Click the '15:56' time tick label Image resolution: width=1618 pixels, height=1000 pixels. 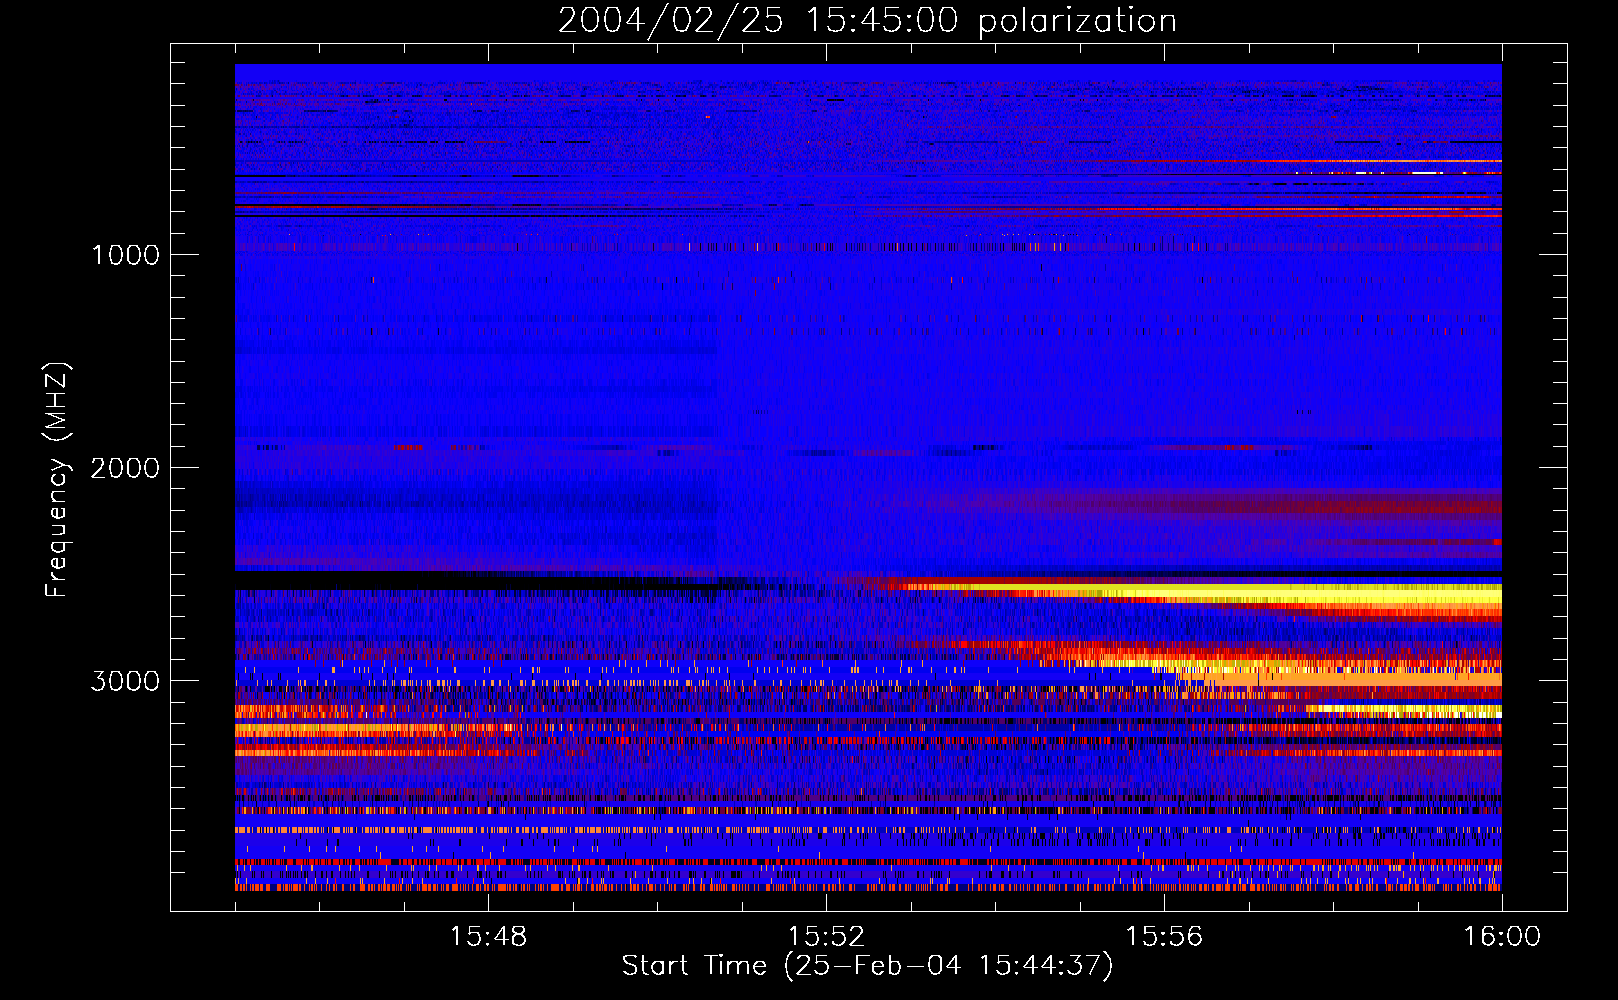click(x=1164, y=937)
